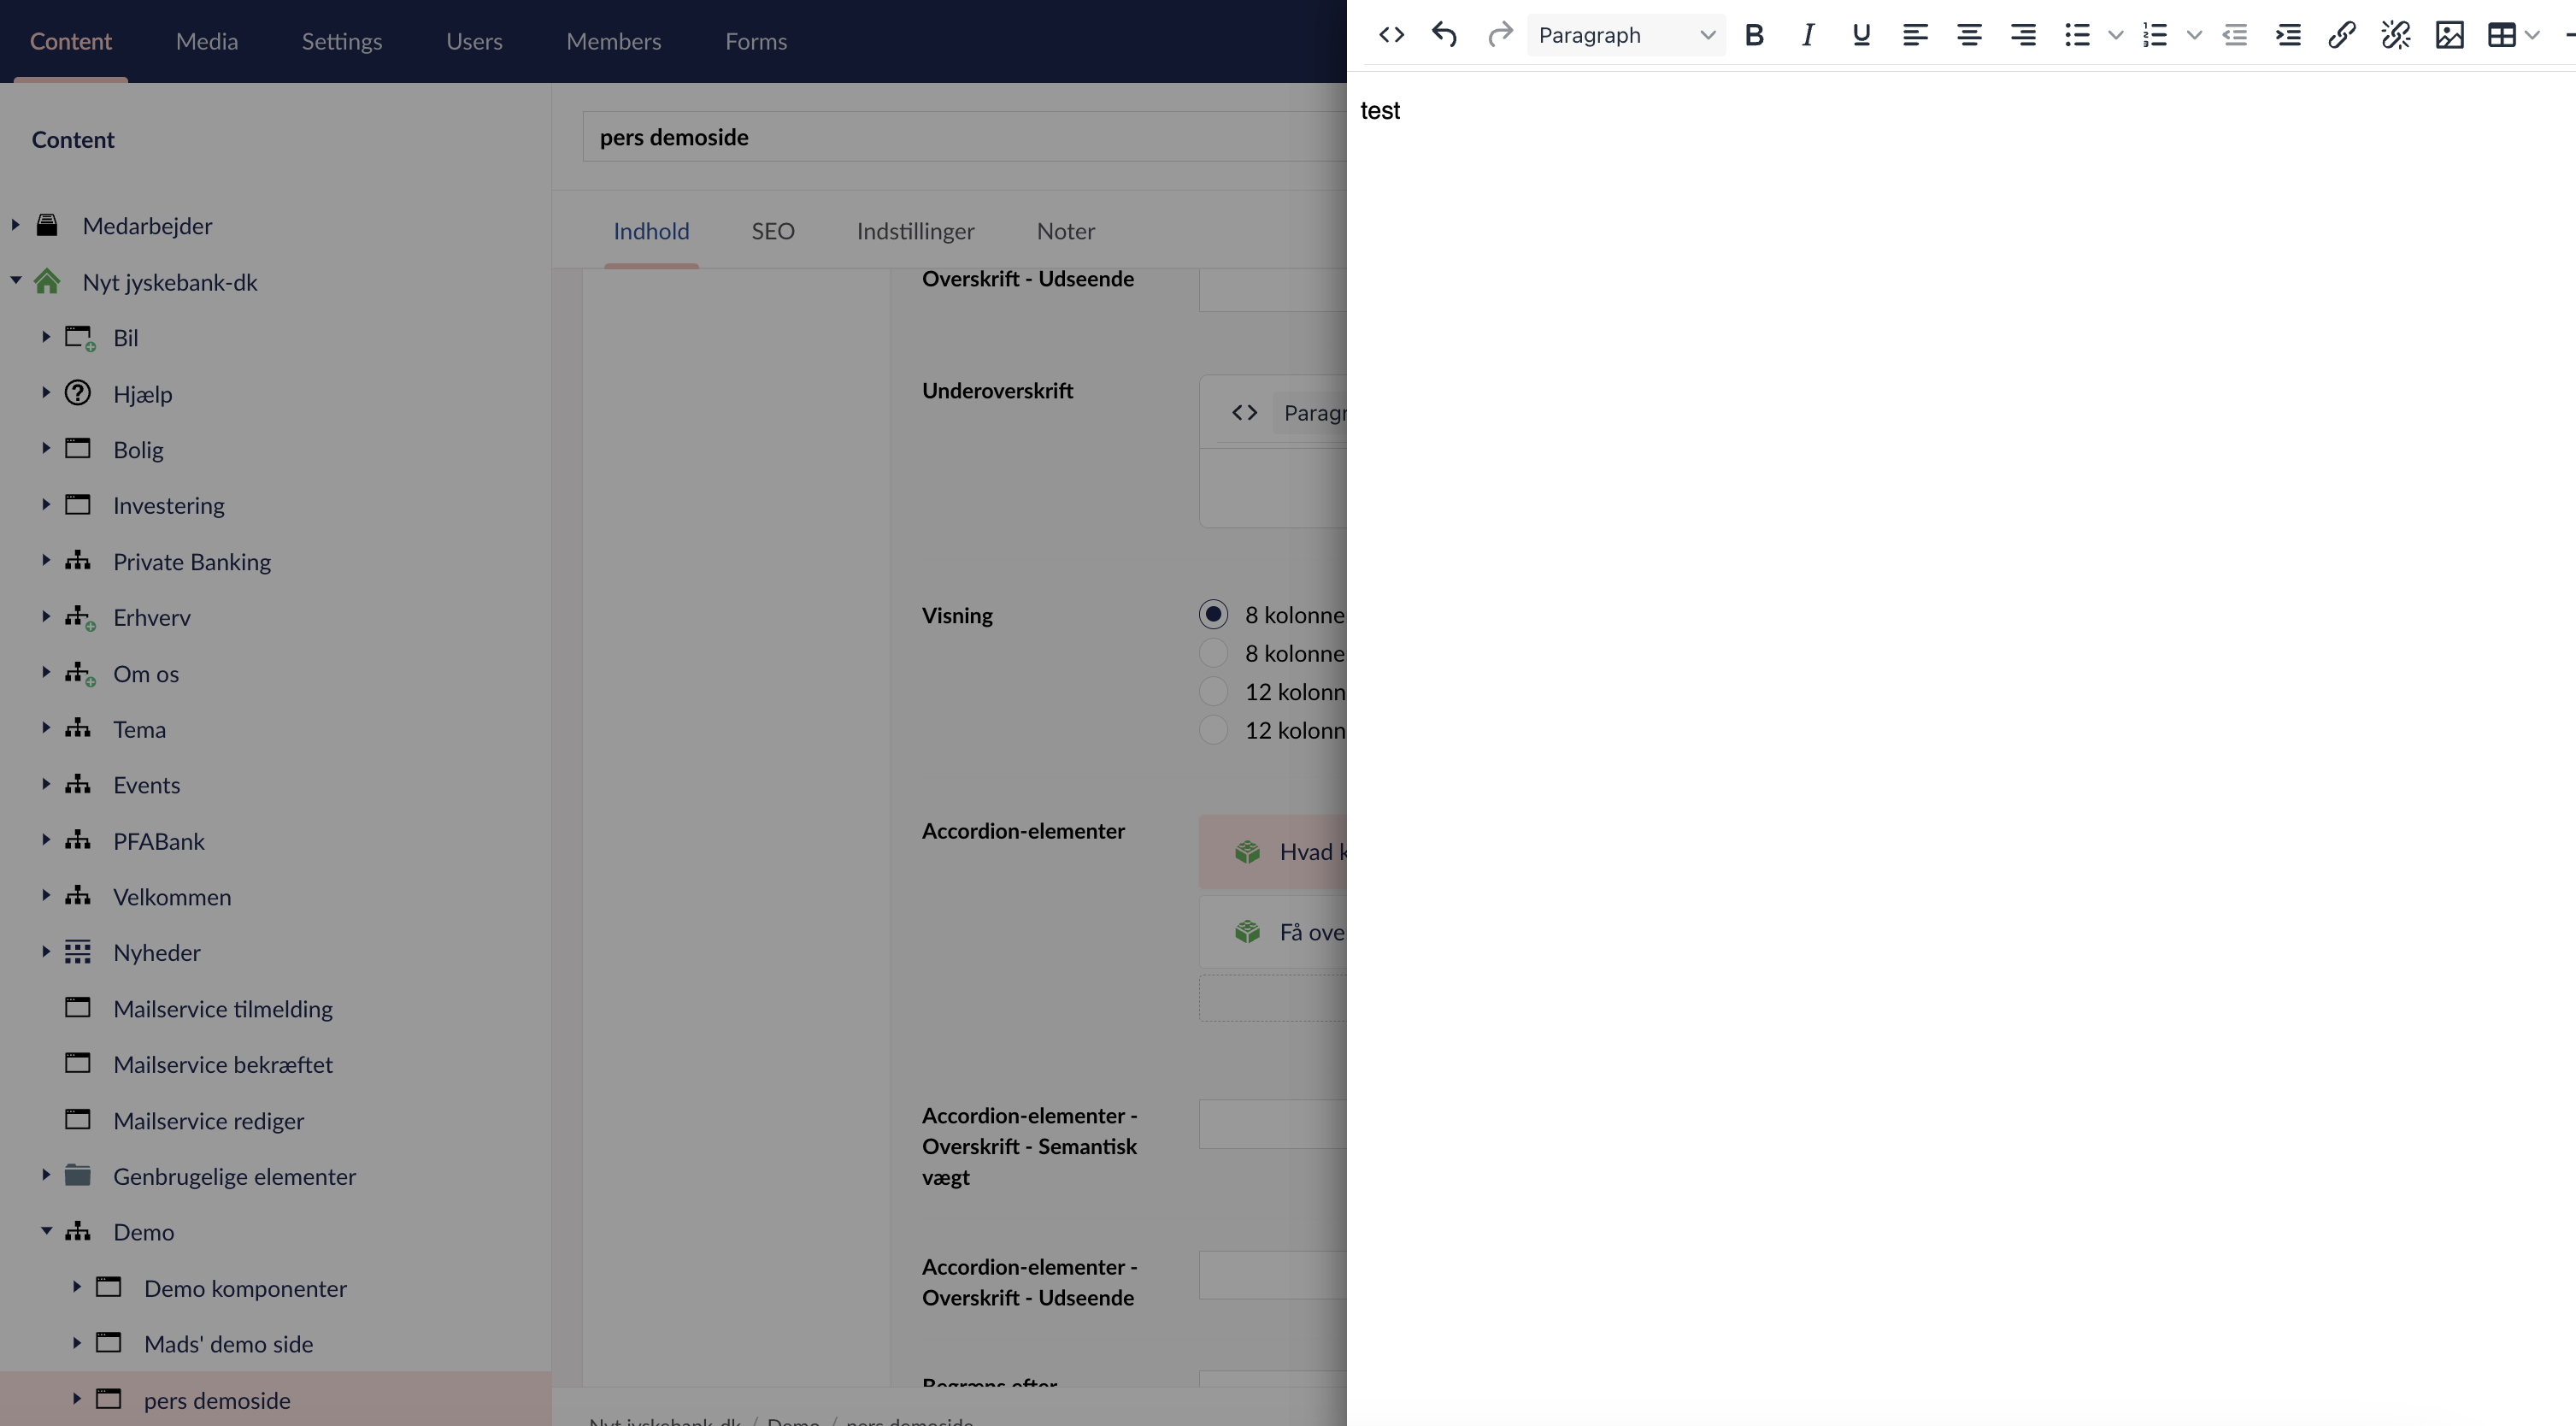
Task: Click green cube icon of Få ove accordion element
Action: point(1247,932)
